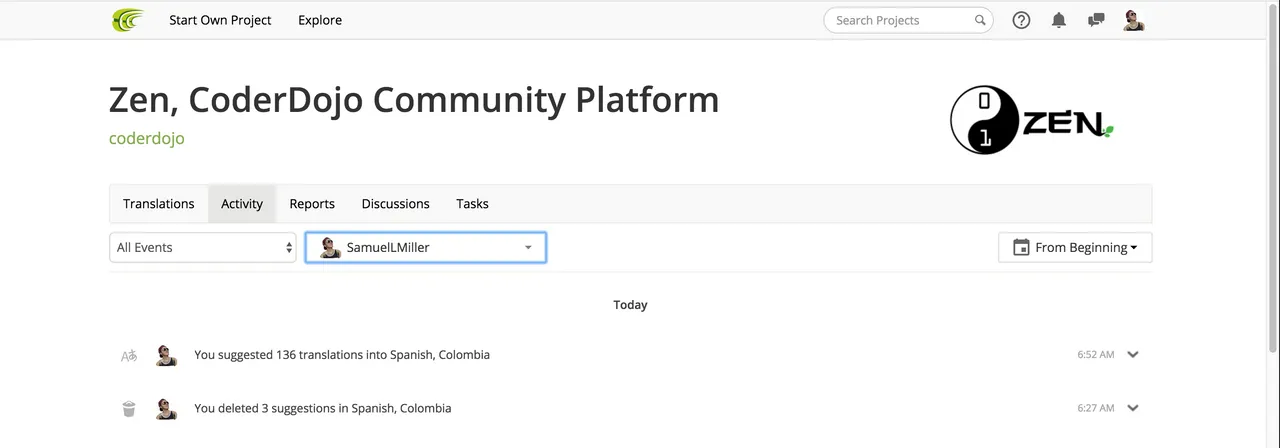Open the help question mark icon

point(1021,20)
